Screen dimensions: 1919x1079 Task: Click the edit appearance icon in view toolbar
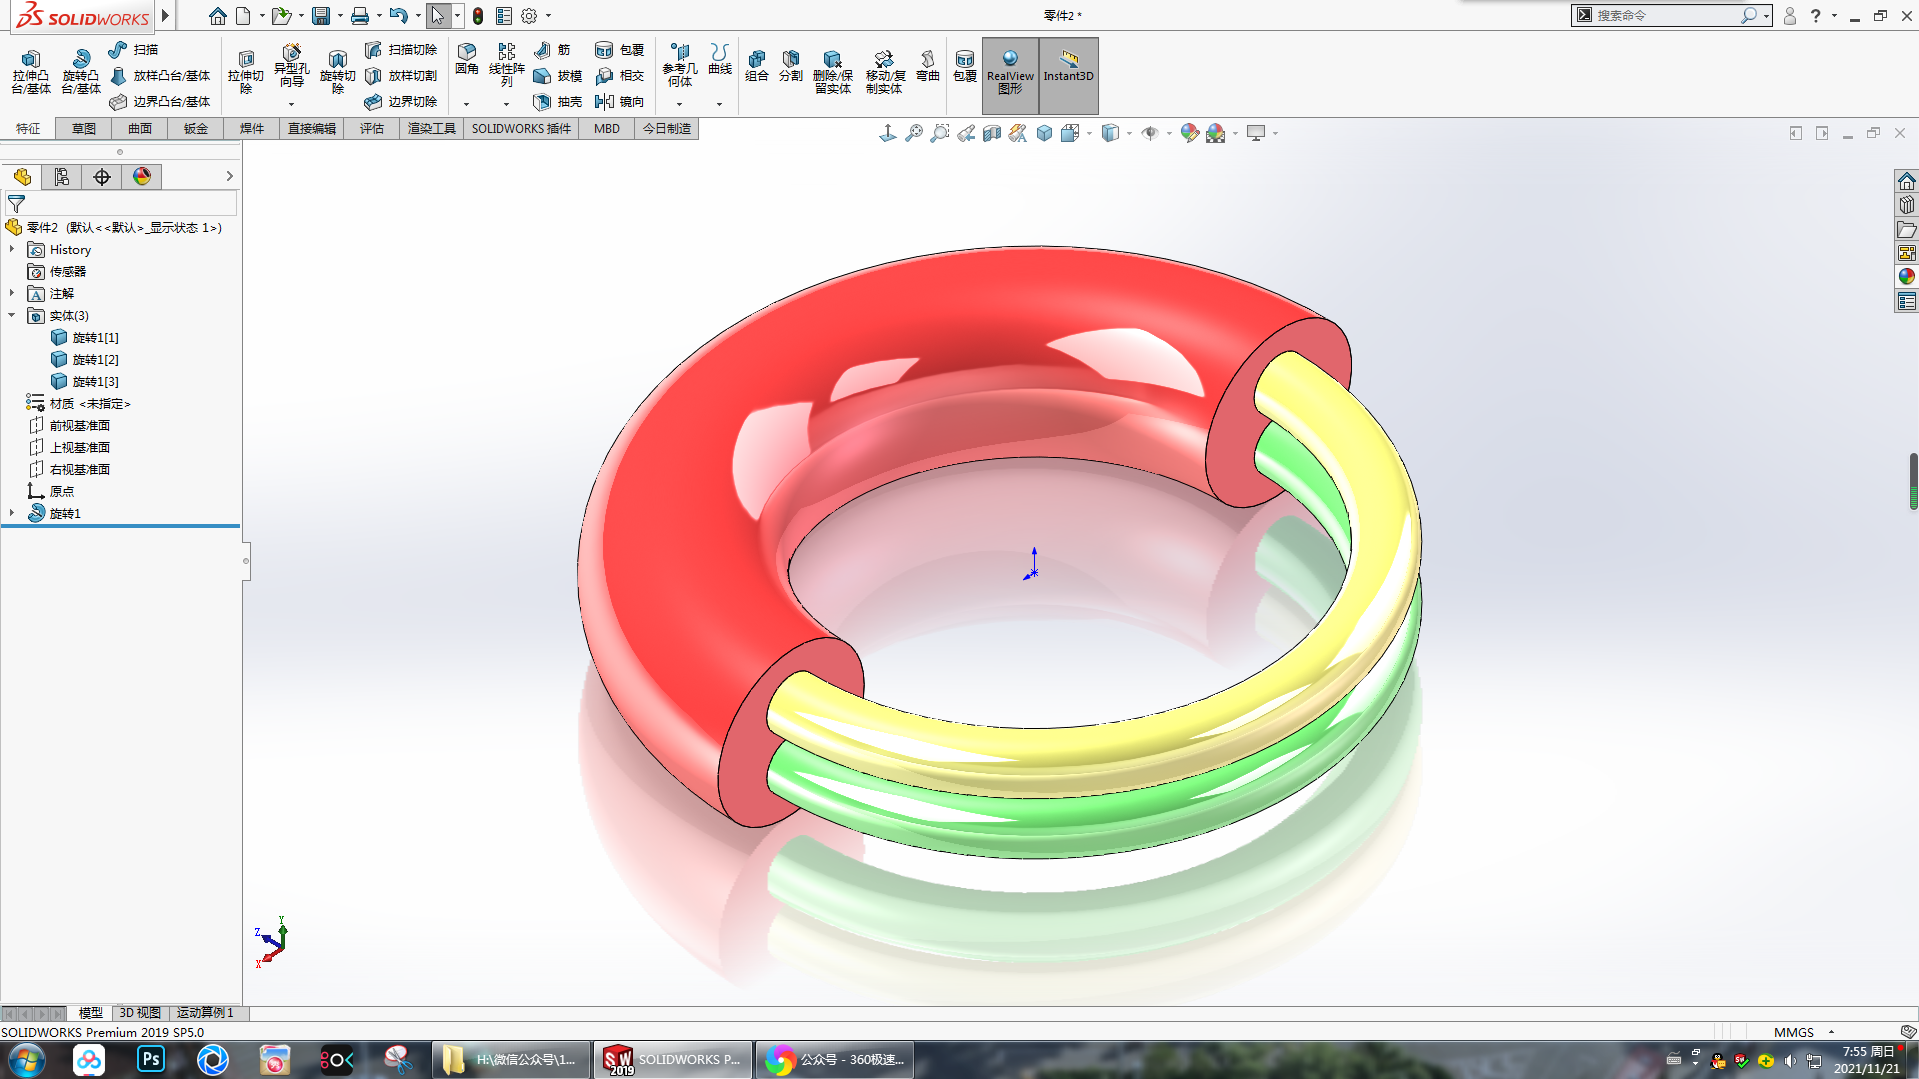click(x=1189, y=133)
